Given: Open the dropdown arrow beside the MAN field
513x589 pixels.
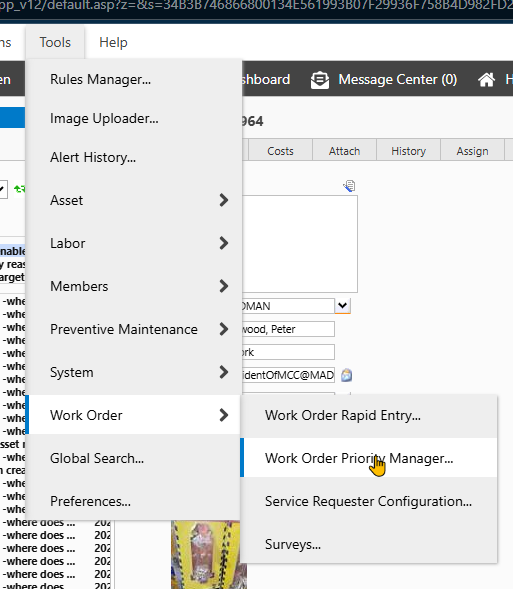Looking at the screenshot, I should tap(343, 306).
